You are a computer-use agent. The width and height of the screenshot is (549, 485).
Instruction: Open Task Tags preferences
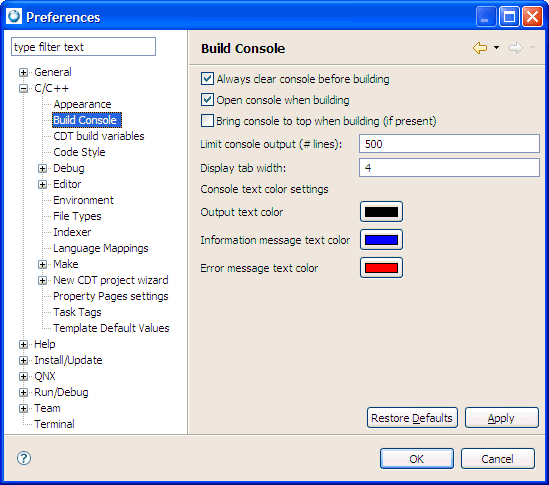tap(77, 312)
